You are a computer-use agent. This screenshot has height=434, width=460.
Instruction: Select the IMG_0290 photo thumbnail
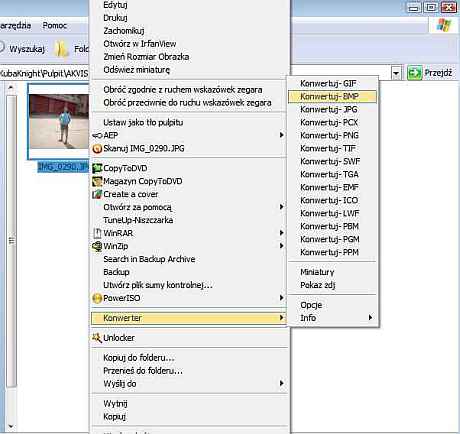(x=59, y=122)
